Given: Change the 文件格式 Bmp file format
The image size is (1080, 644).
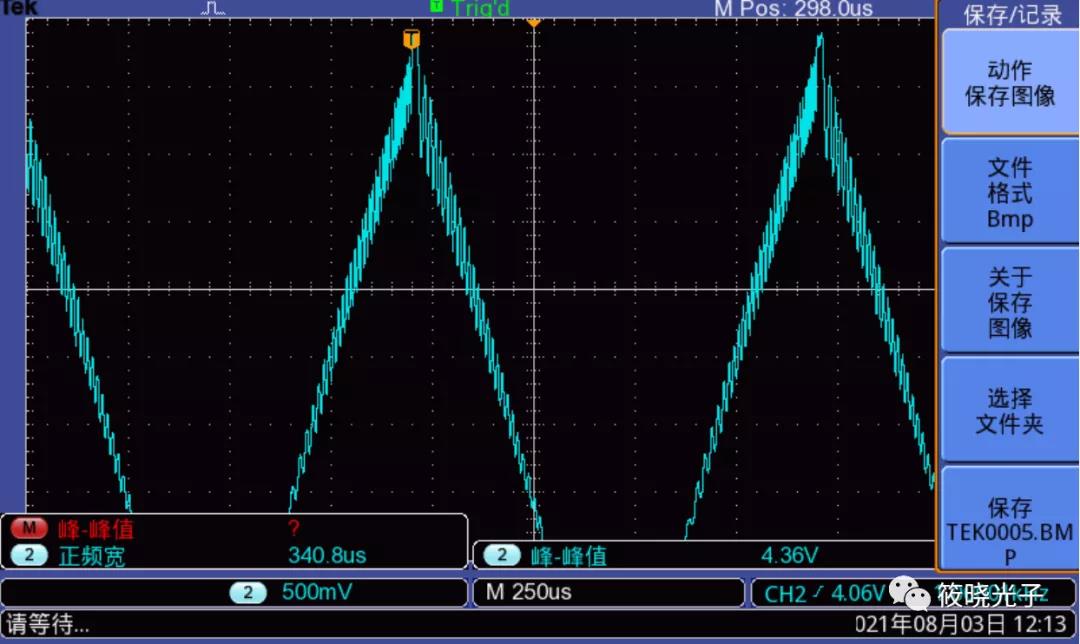Looking at the screenshot, I should 1009,192.
